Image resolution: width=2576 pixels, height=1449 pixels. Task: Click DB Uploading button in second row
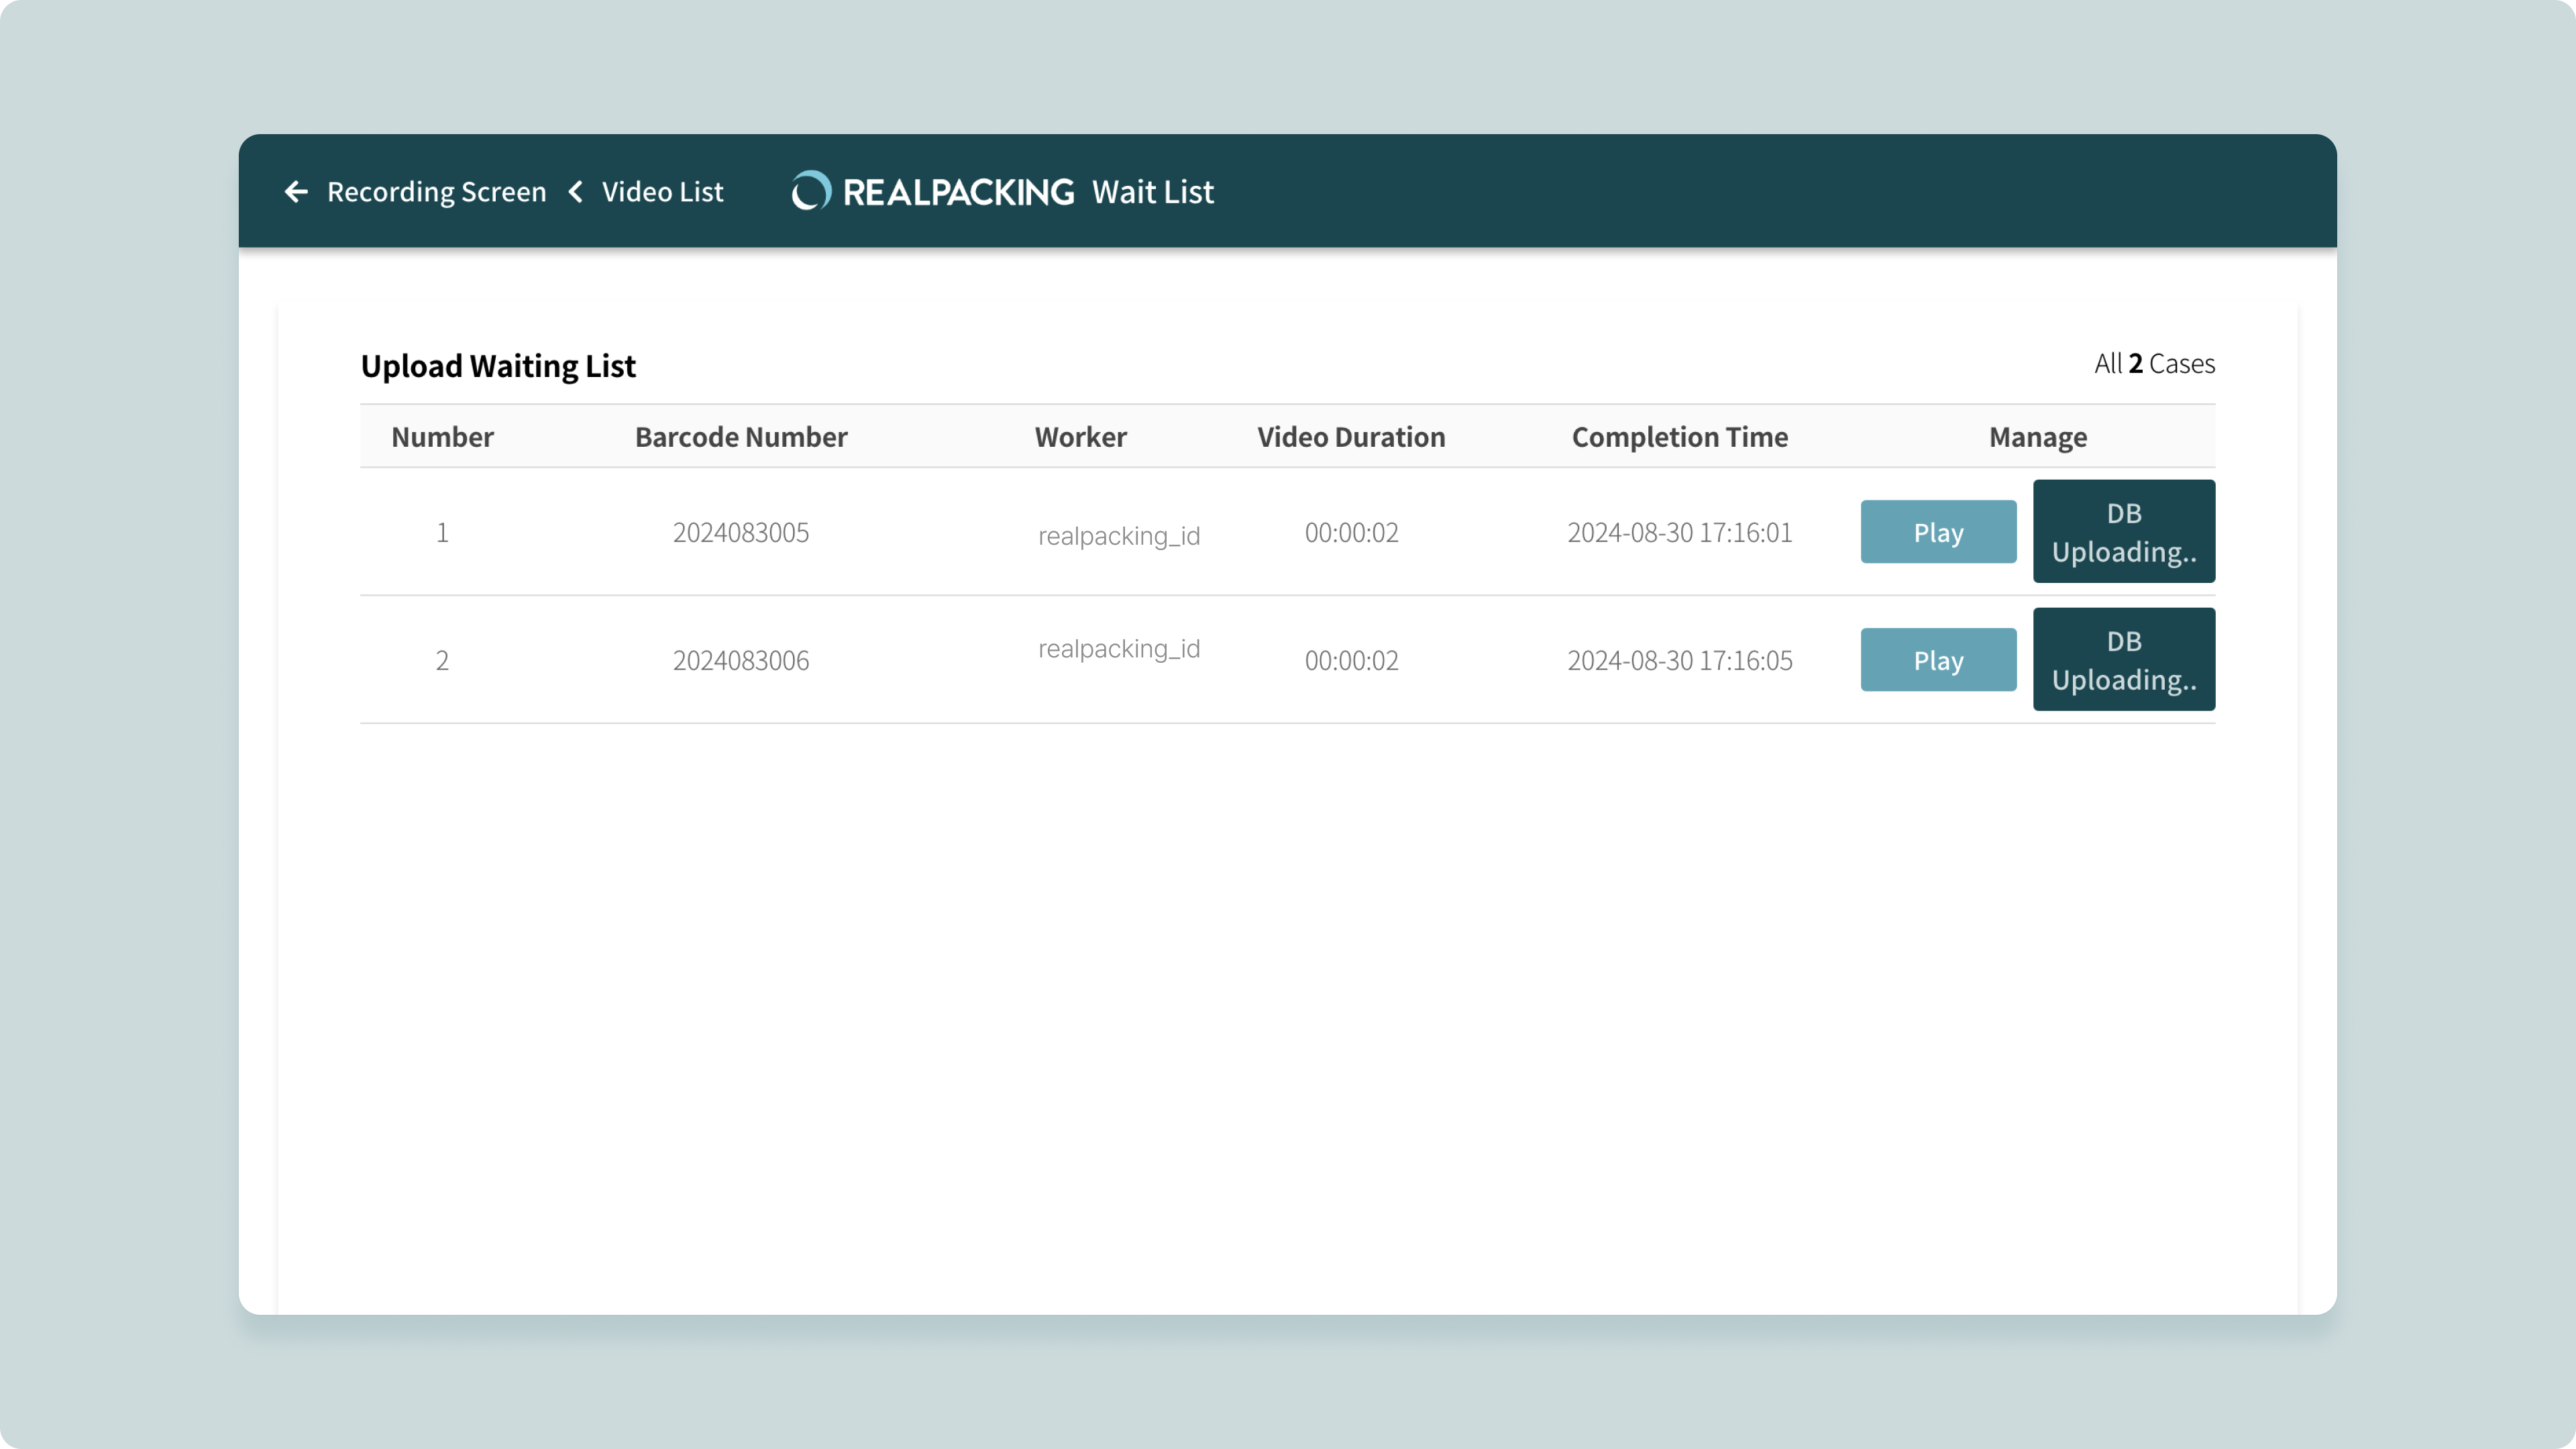point(2123,660)
